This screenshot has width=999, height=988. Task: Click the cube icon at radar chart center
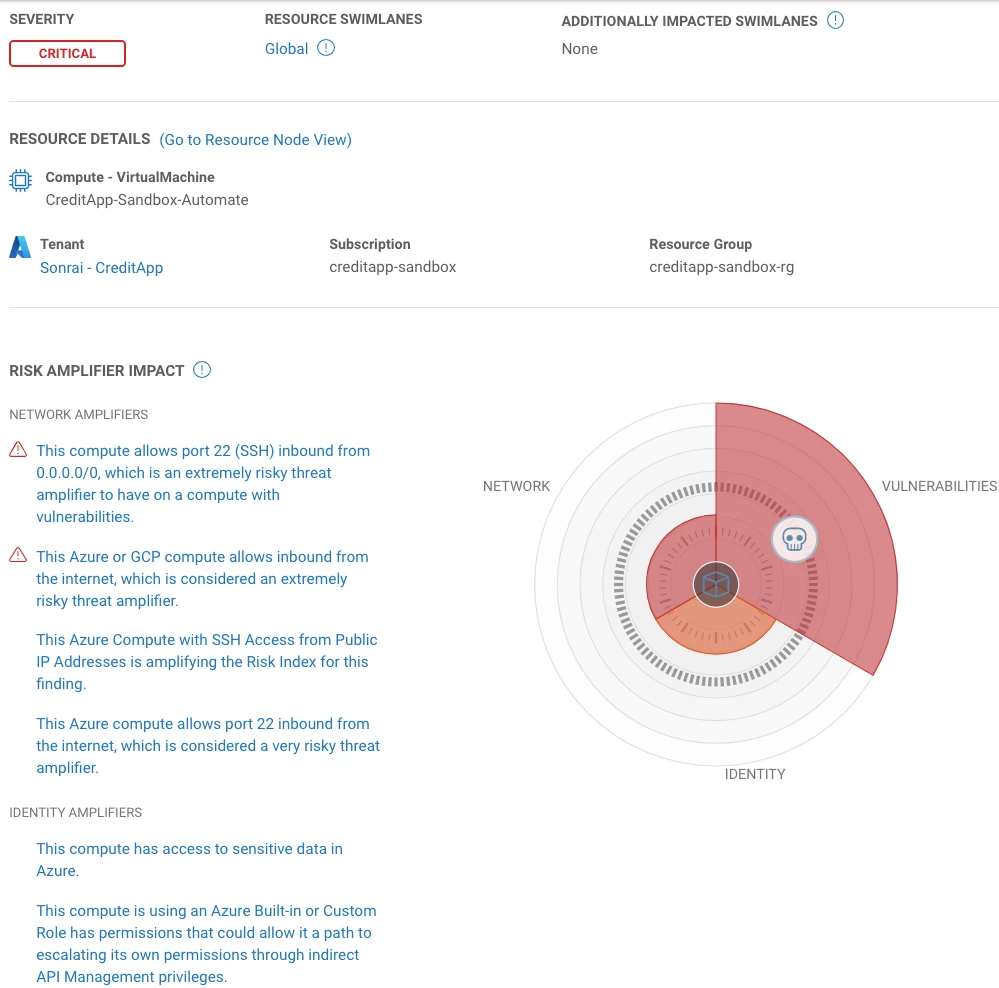coord(716,584)
